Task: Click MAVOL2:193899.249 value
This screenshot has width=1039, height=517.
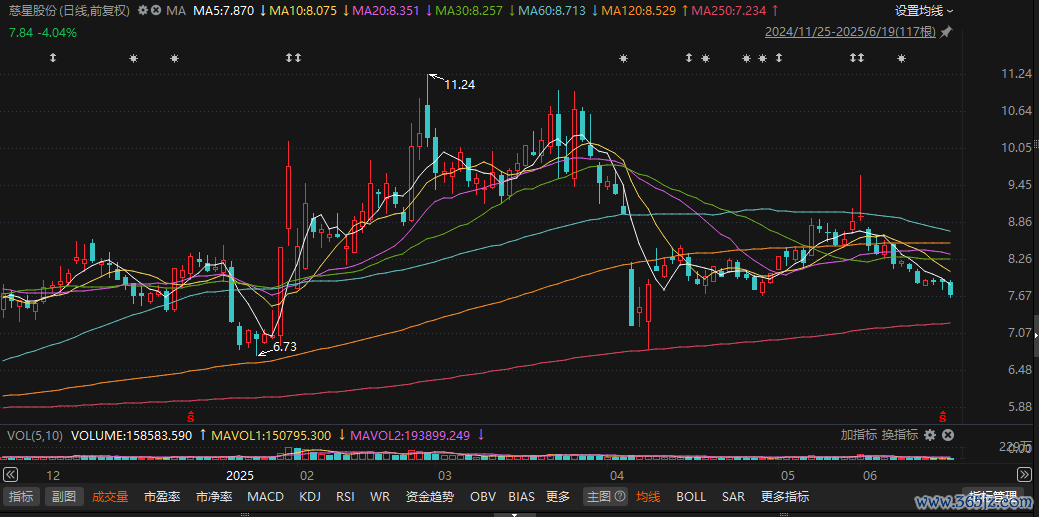Action: [410, 435]
